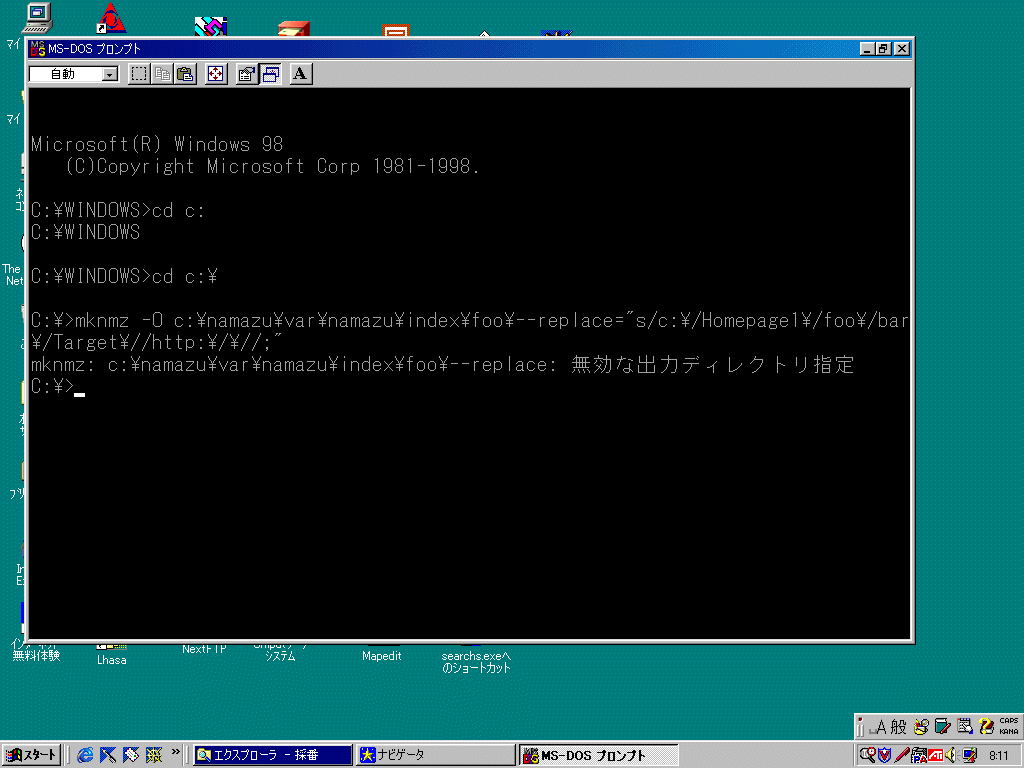This screenshot has height=768, width=1024.
Task: Select the red triangle shortcut desktop icon
Action: (111, 18)
